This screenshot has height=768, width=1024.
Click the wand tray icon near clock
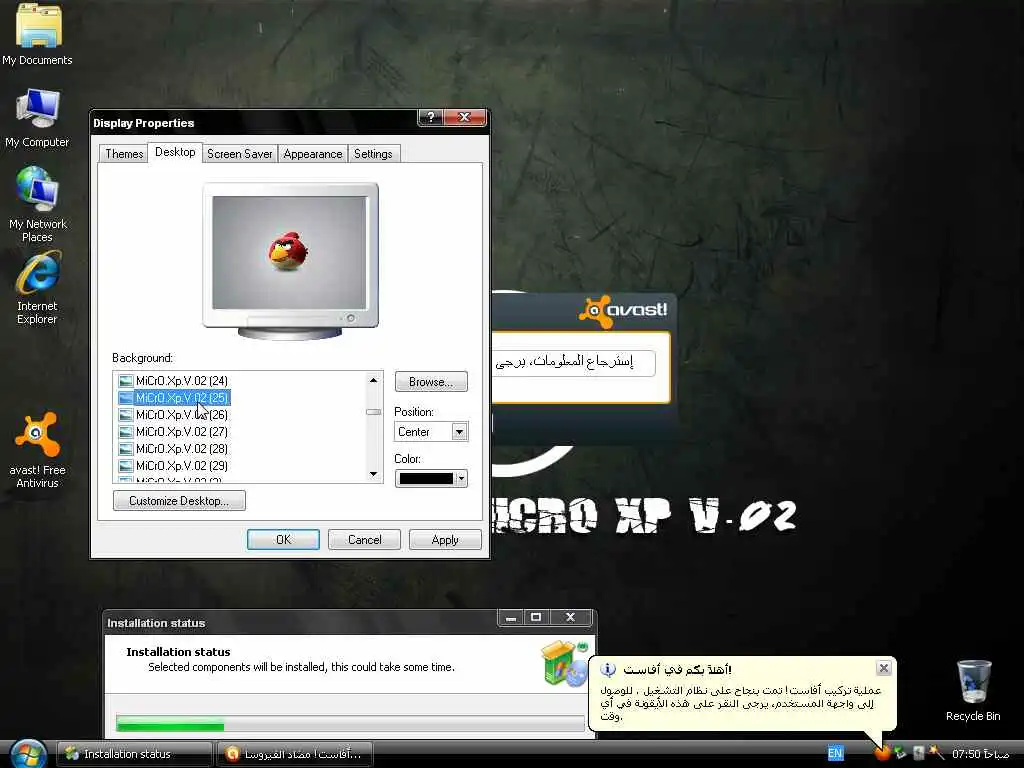936,753
